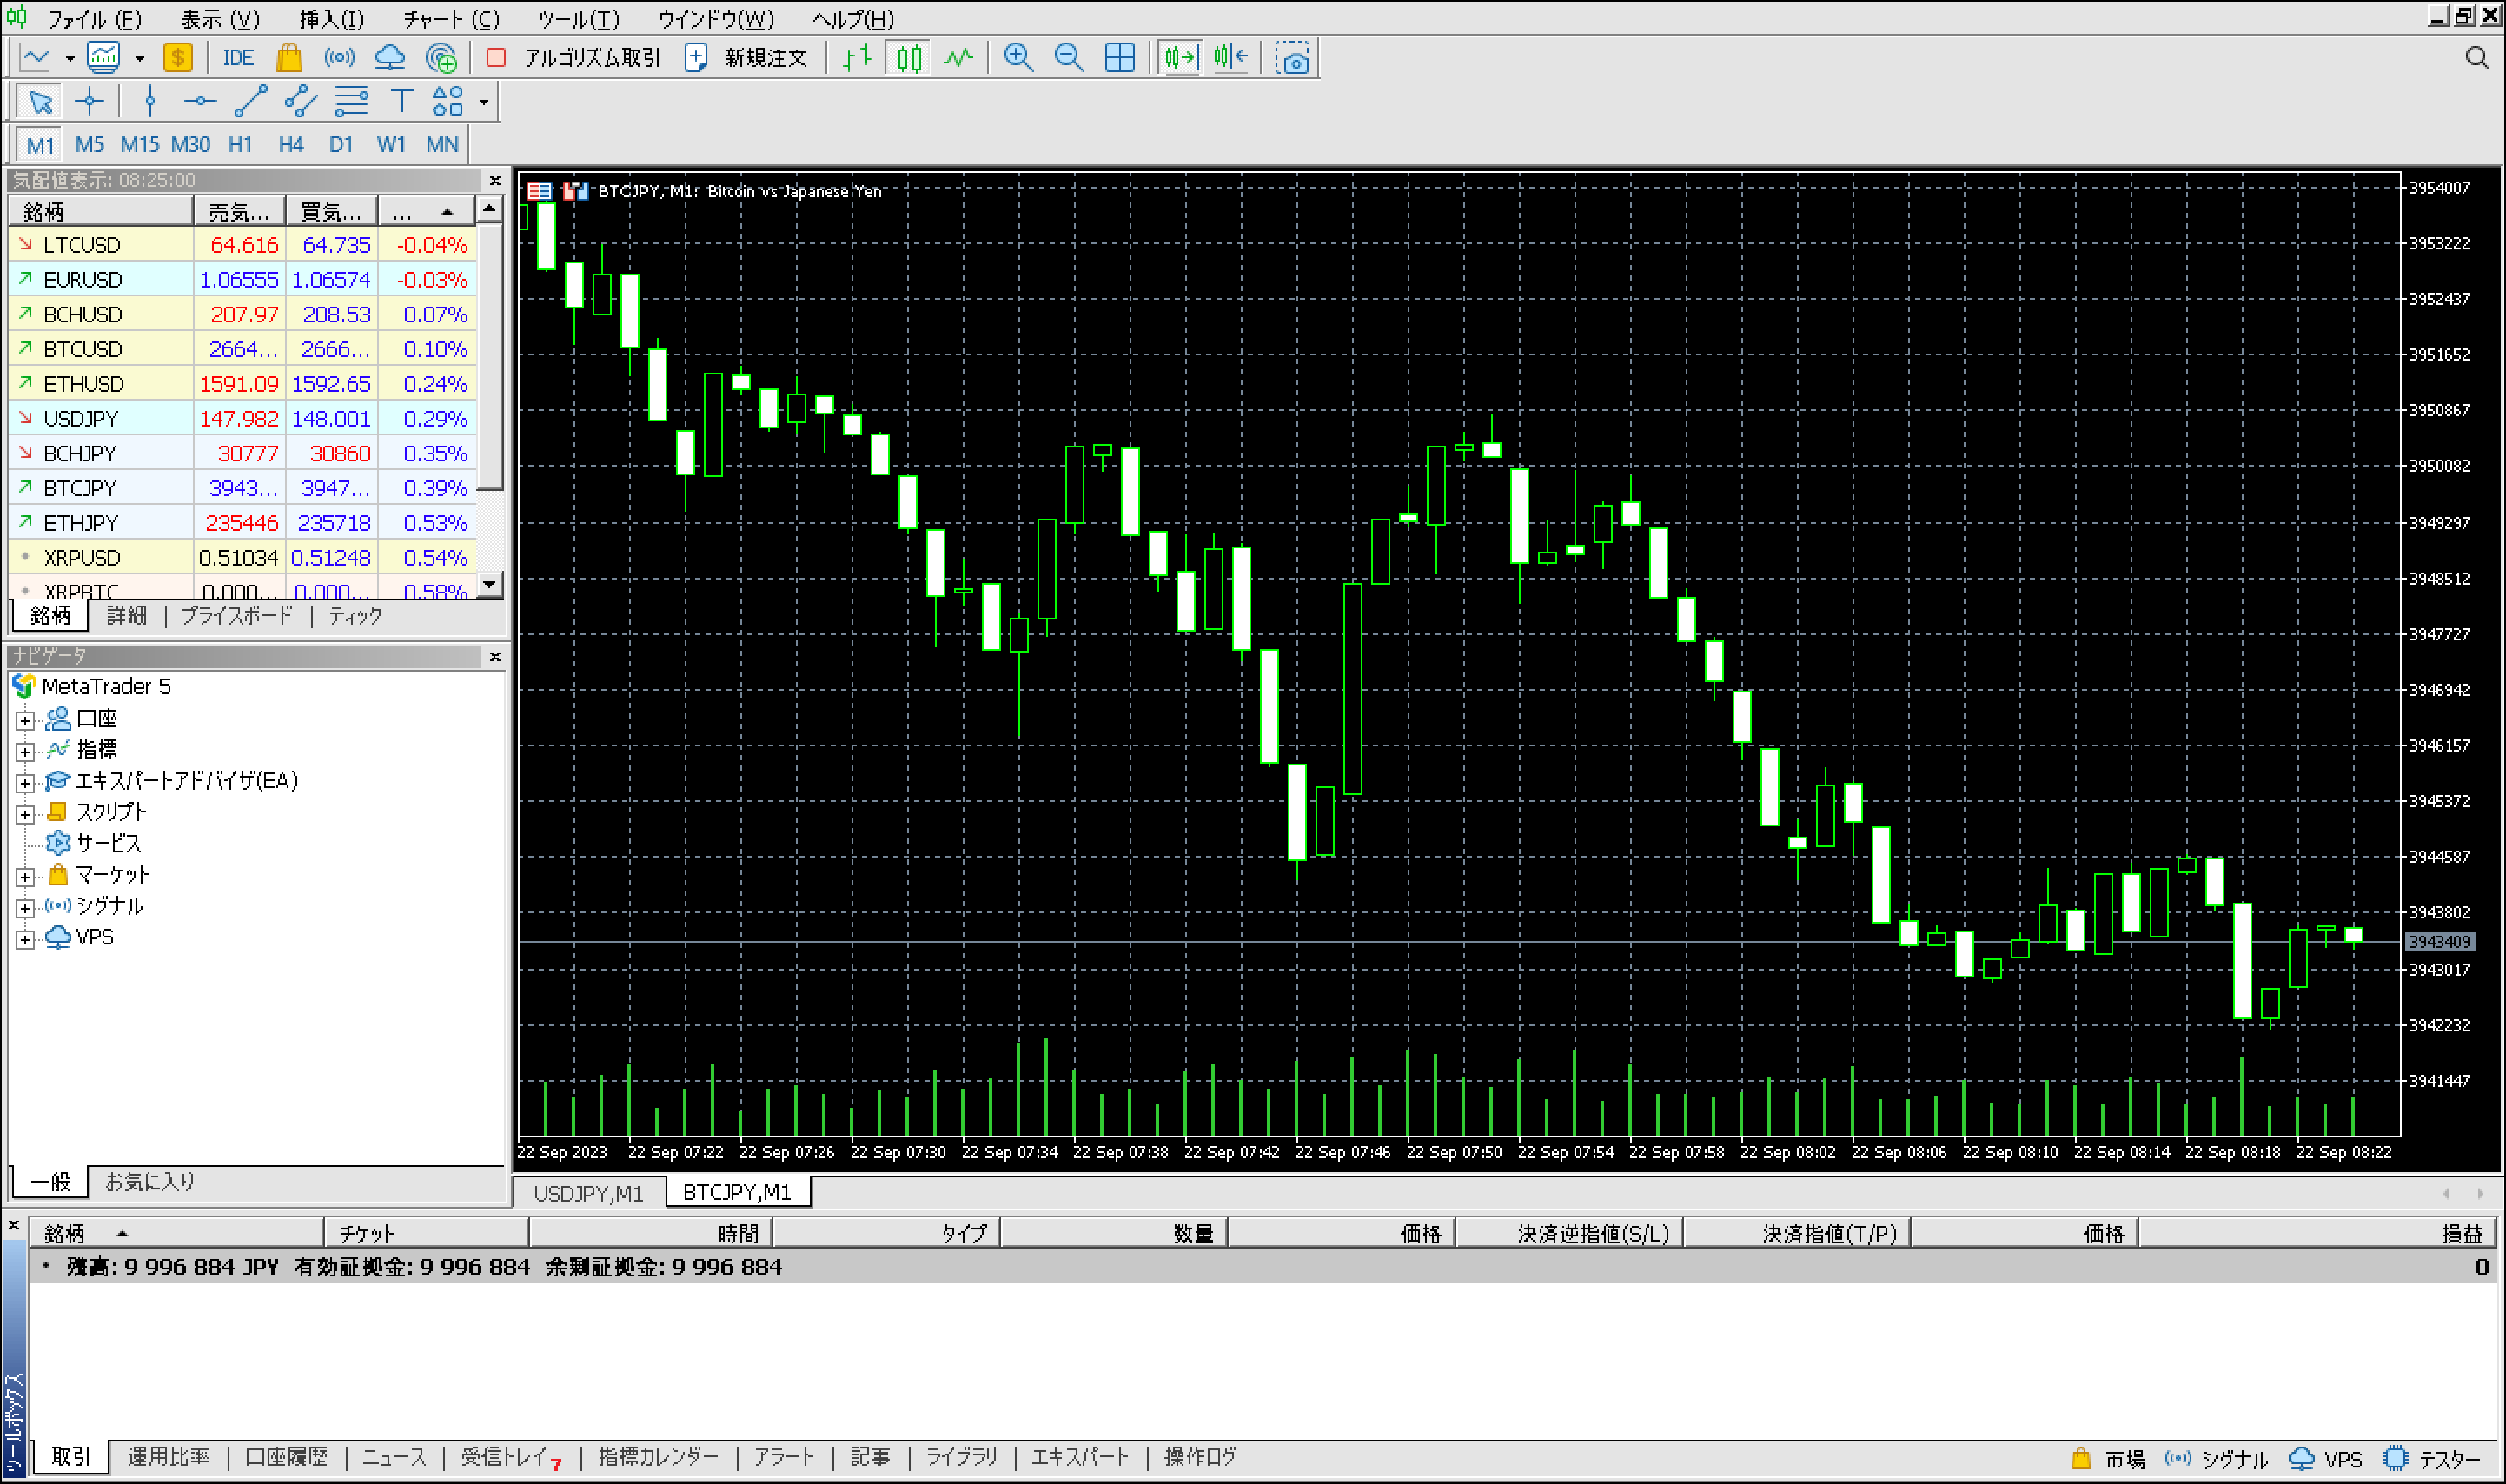Switch to the USDJPY,M1 chart tab
The width and height of the screenshot is (2506, 1484).
click(588, 1193)
